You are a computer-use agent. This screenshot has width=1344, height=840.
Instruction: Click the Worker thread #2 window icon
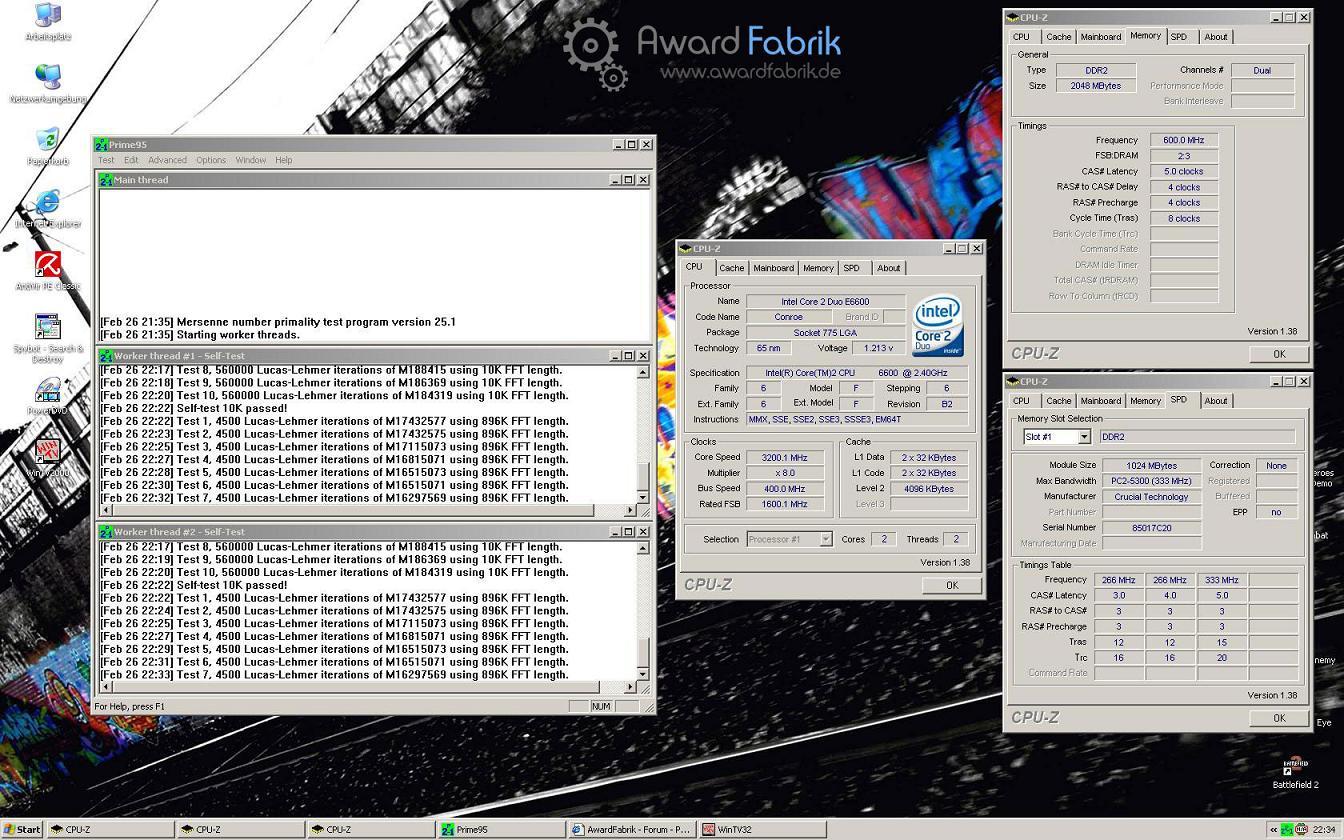[x=106, y=532]
